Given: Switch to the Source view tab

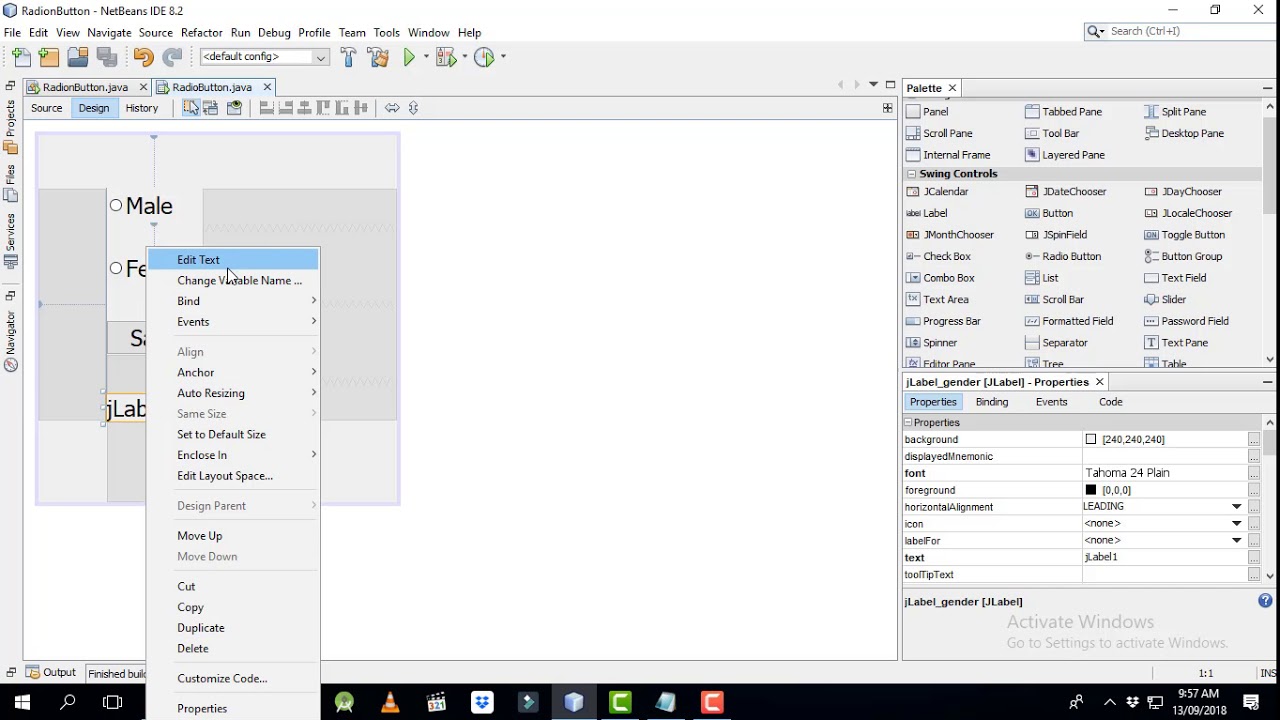Looking at the screenshot, I should click(46, 108).
